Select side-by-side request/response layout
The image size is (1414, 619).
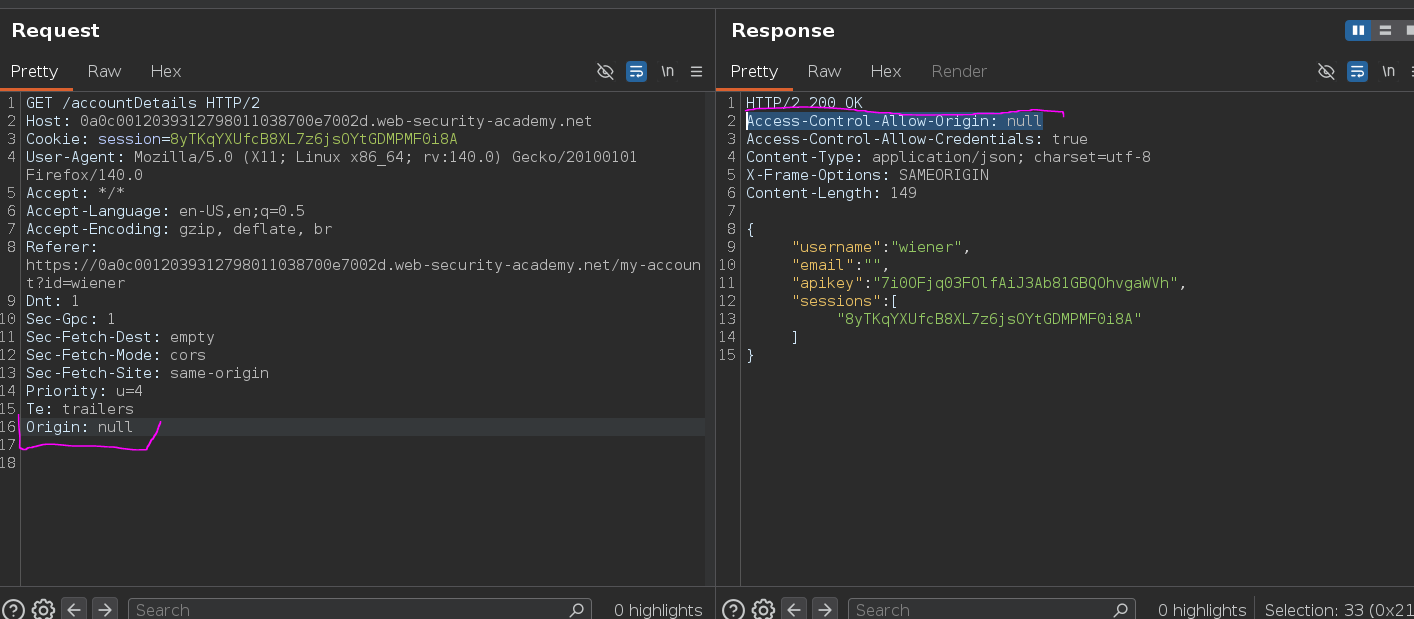pos(1358,31)
